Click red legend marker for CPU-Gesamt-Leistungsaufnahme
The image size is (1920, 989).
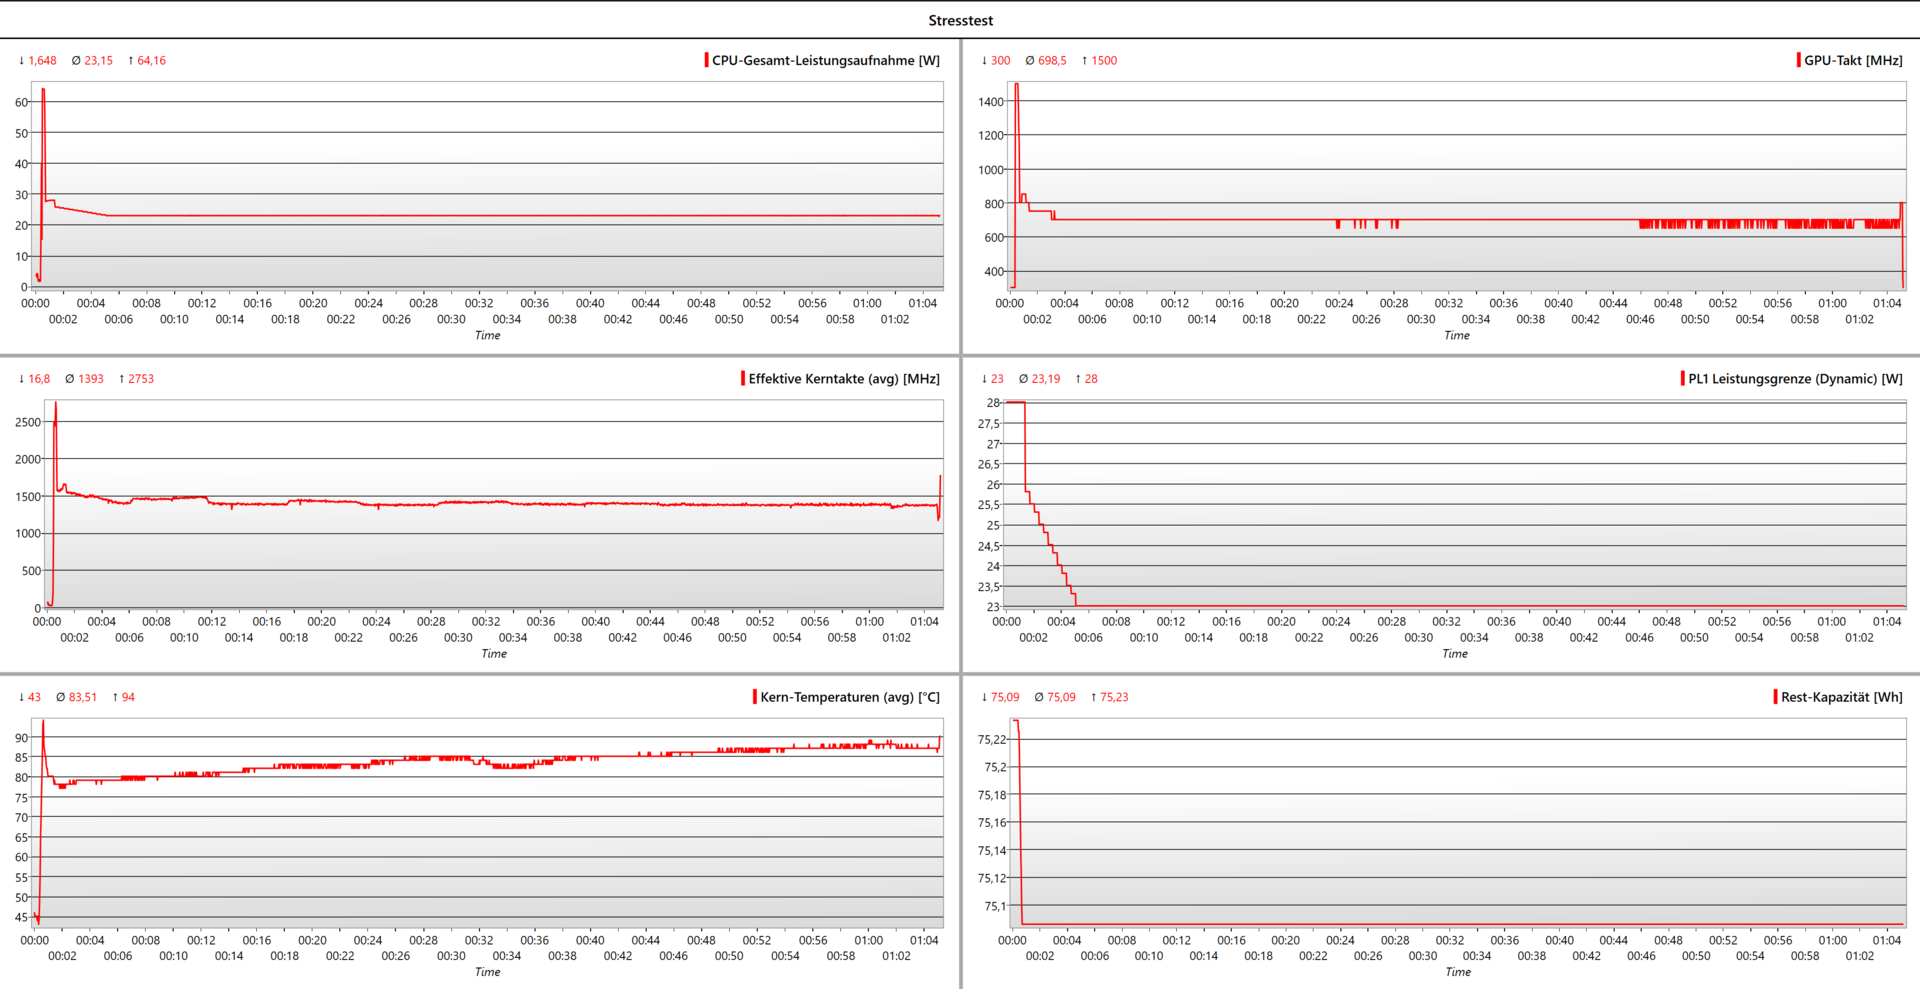[706, 60]
